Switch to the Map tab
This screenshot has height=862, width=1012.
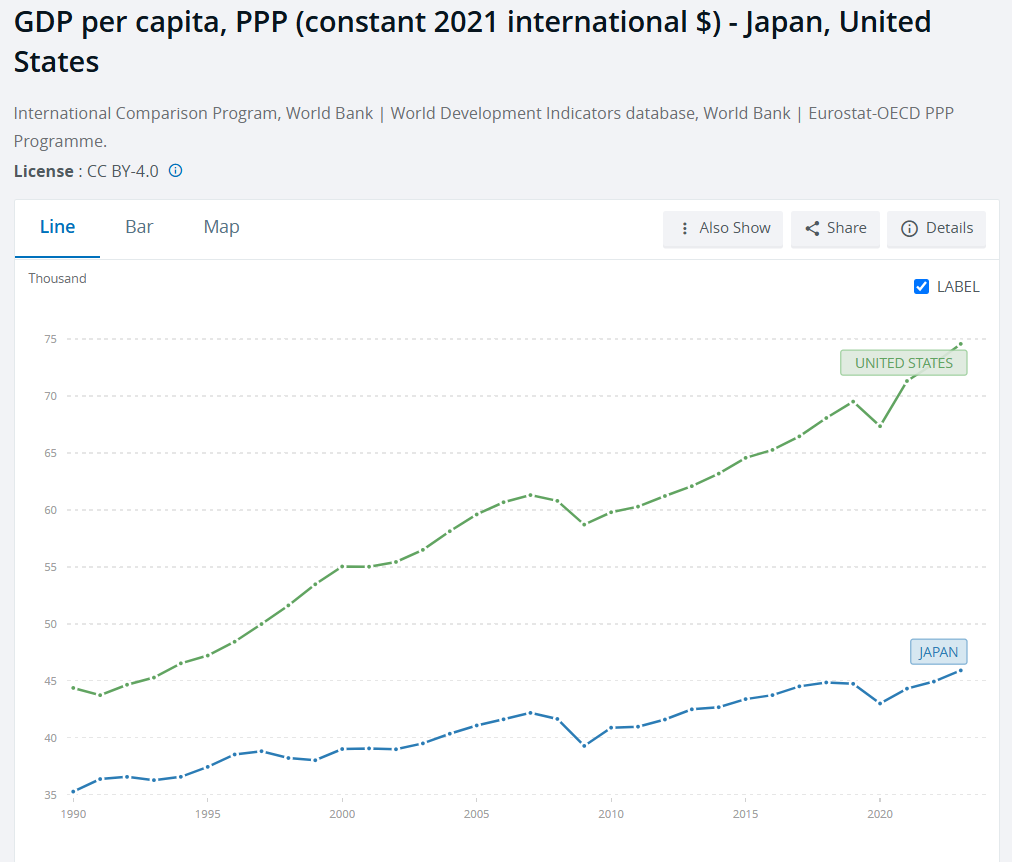point(221,227)
